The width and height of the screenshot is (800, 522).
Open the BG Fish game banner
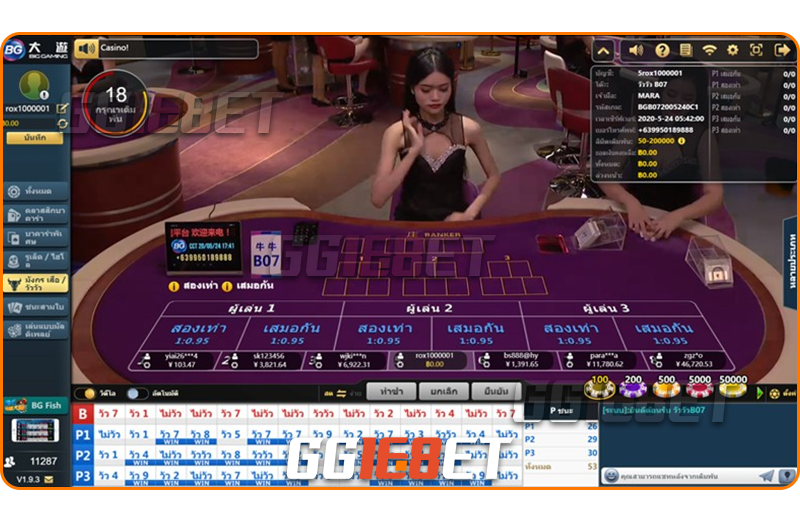[x=36, y=406]
